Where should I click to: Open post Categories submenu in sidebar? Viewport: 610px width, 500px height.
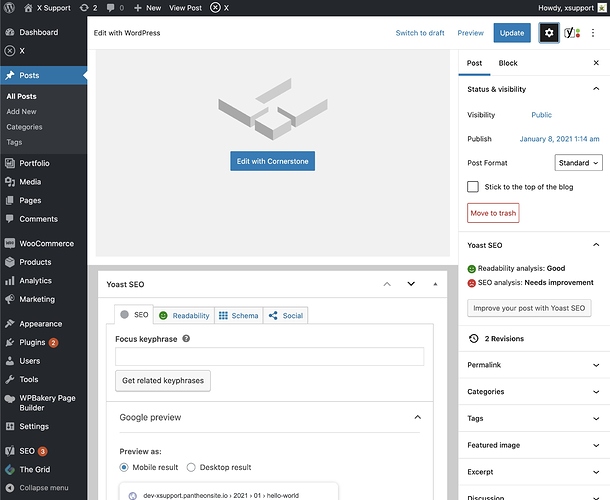24,127
